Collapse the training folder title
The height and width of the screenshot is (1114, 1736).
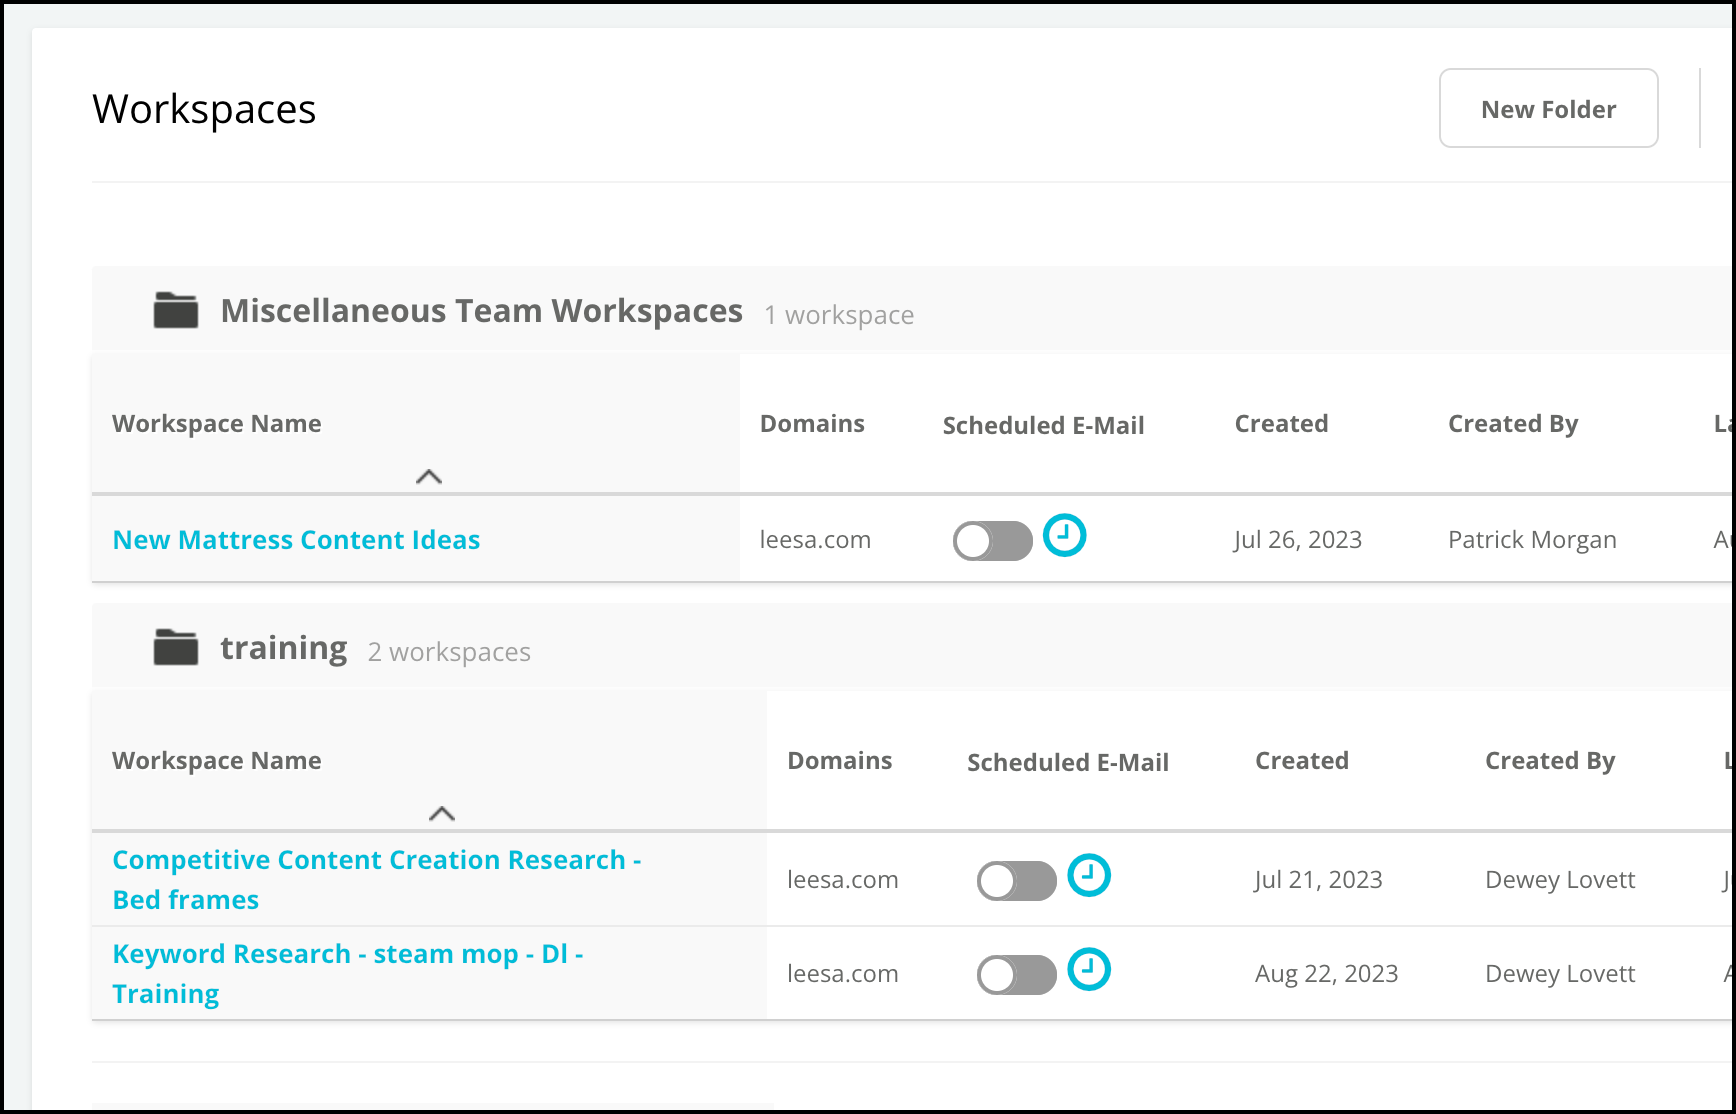[x=284, y=649]
